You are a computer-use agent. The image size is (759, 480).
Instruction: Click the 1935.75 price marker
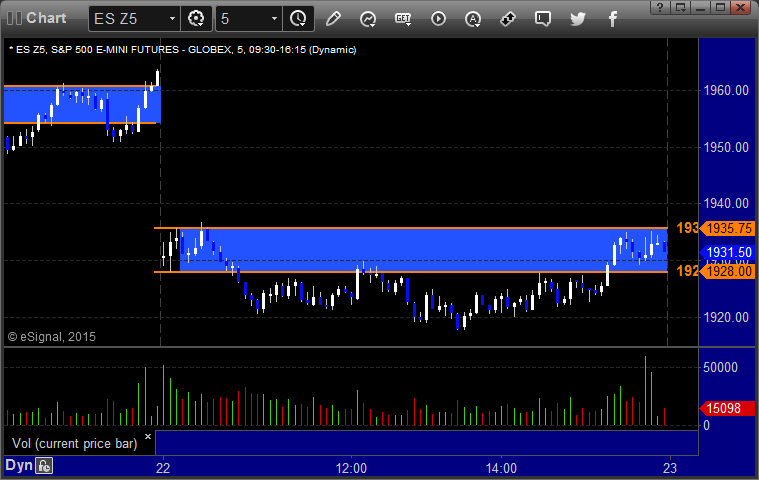[x=727, y=228]
